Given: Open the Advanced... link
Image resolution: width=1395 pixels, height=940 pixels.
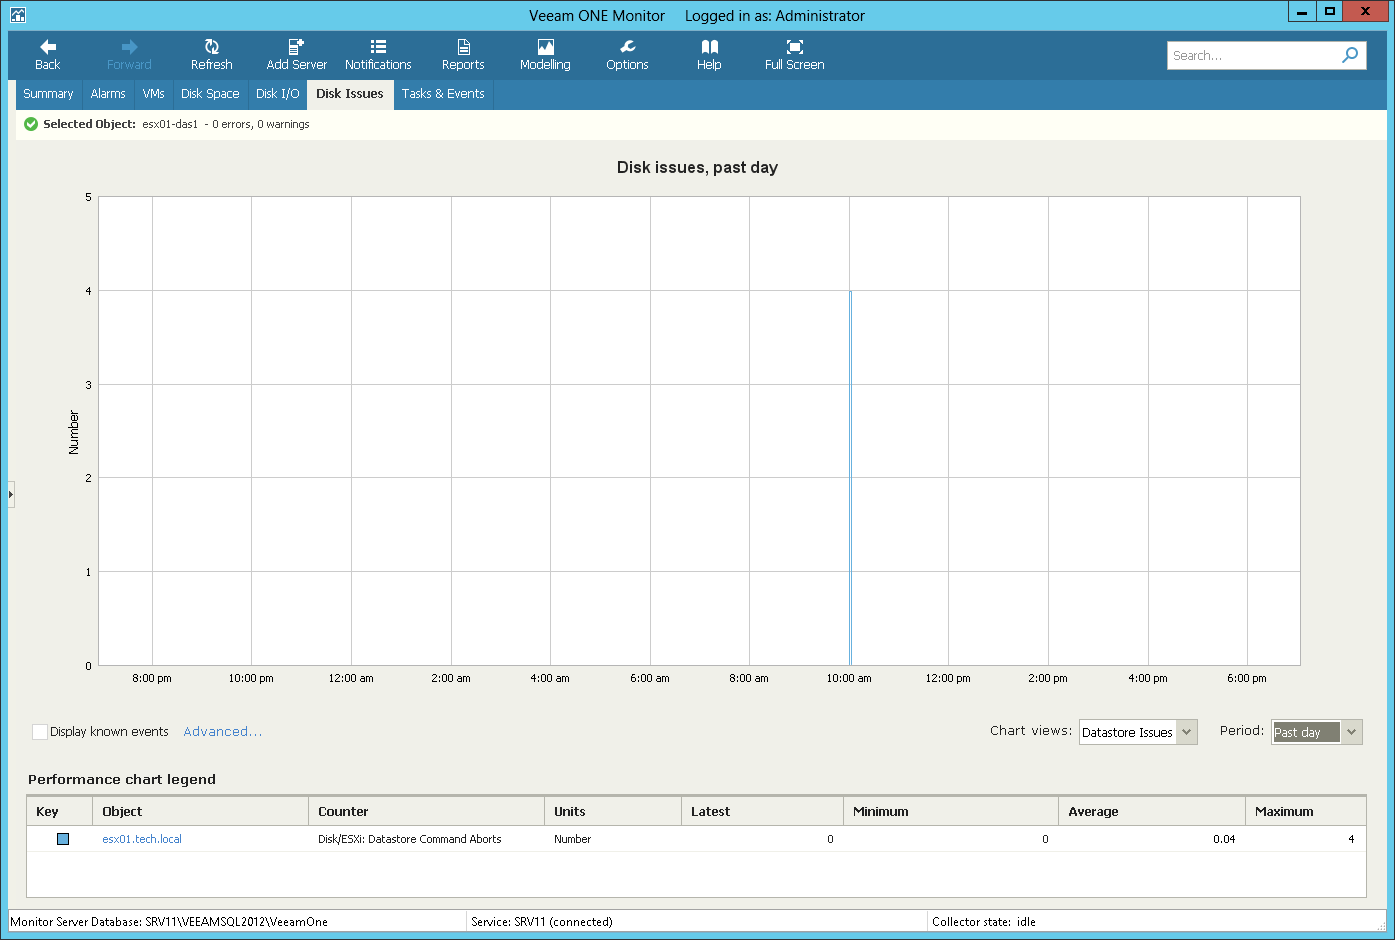Looking at the screenshot, I should [x=222, y=732].
